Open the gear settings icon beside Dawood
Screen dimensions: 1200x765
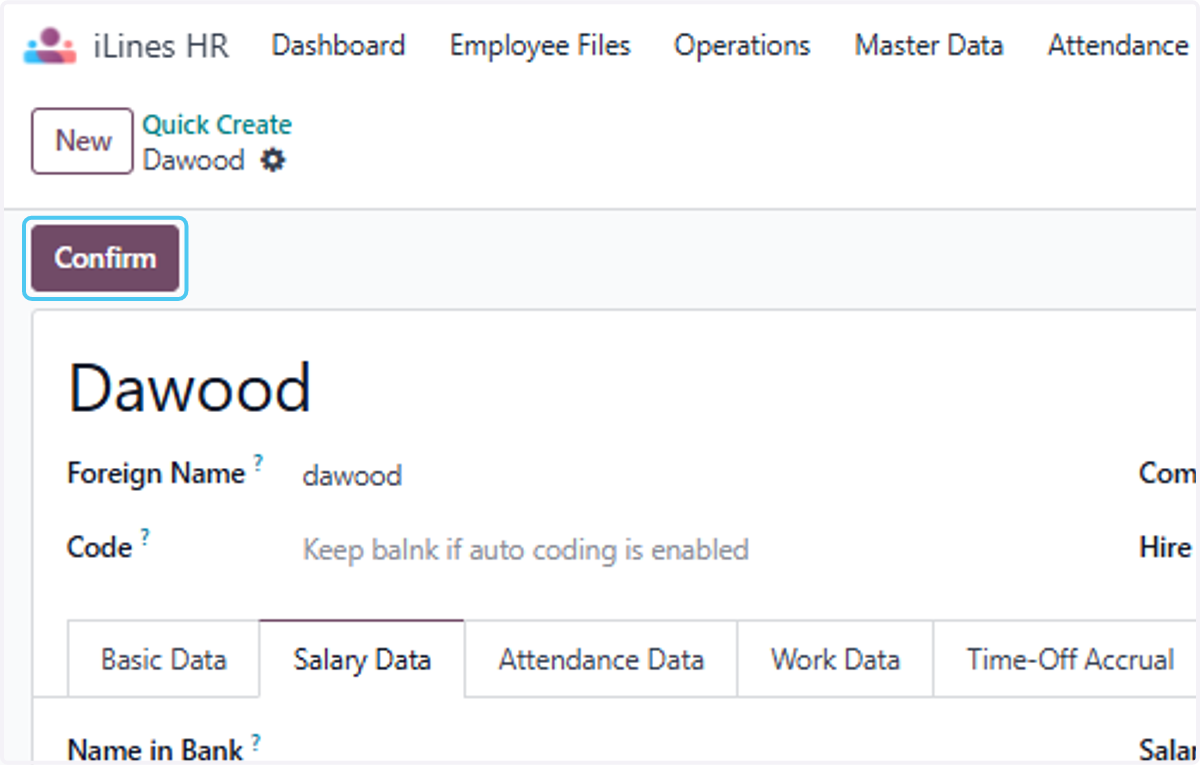coord(273,160)
